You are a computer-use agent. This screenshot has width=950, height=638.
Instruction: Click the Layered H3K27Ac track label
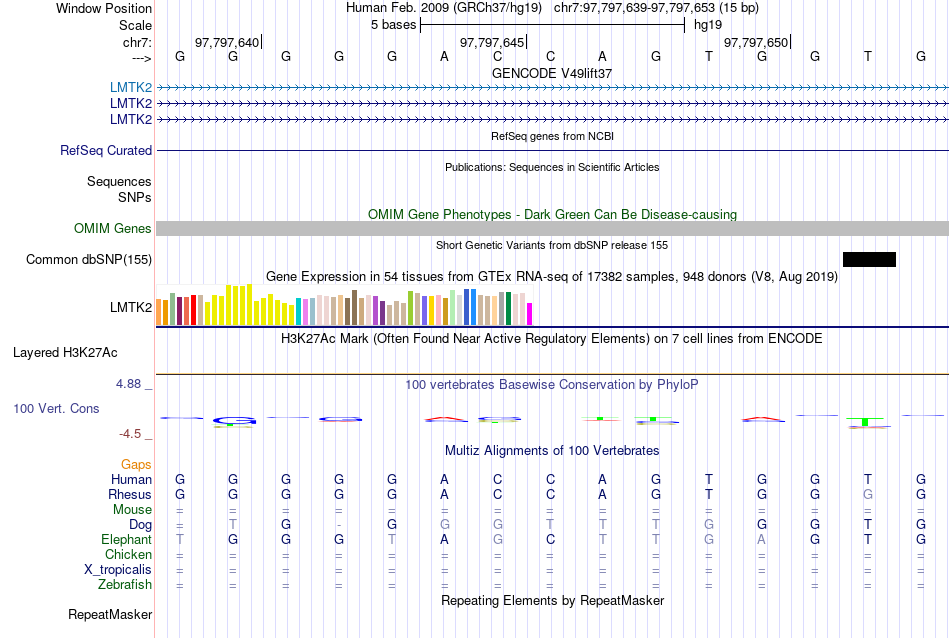pyautogui.click(x=65, y=353)
